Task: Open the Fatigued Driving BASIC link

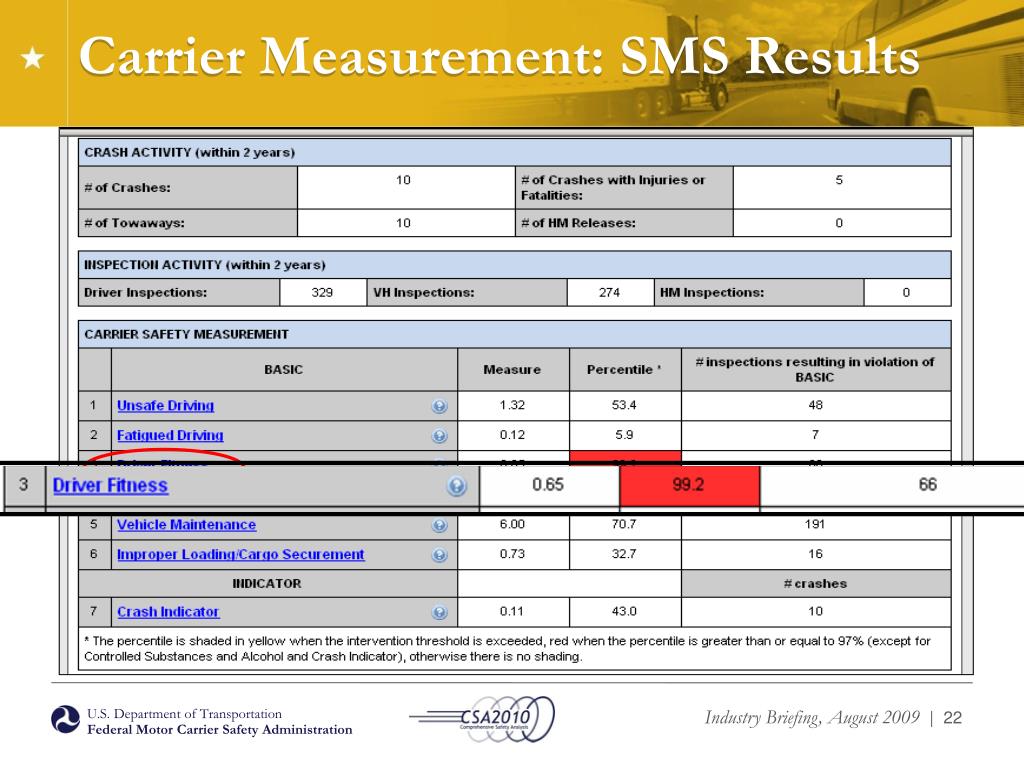Action: 170,436
